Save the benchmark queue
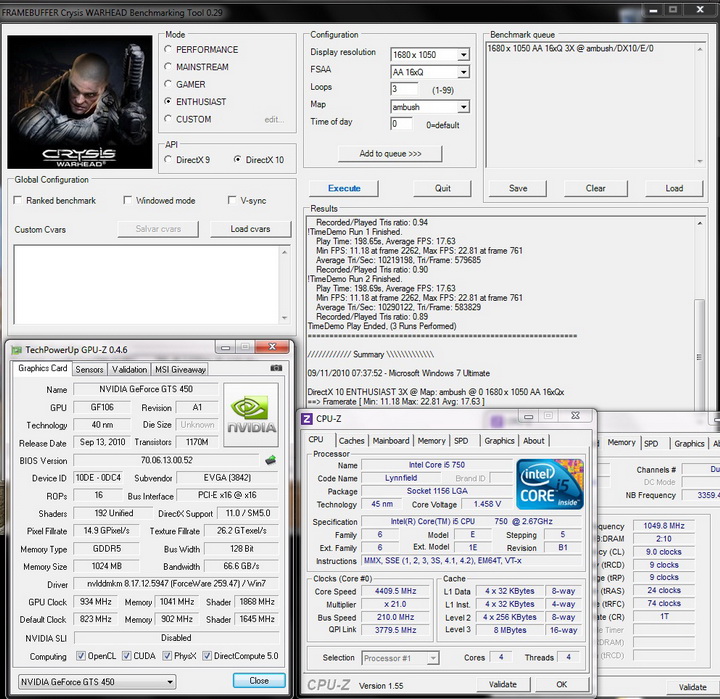The width and height of the screenshot is (720, 699). [518, 188]
